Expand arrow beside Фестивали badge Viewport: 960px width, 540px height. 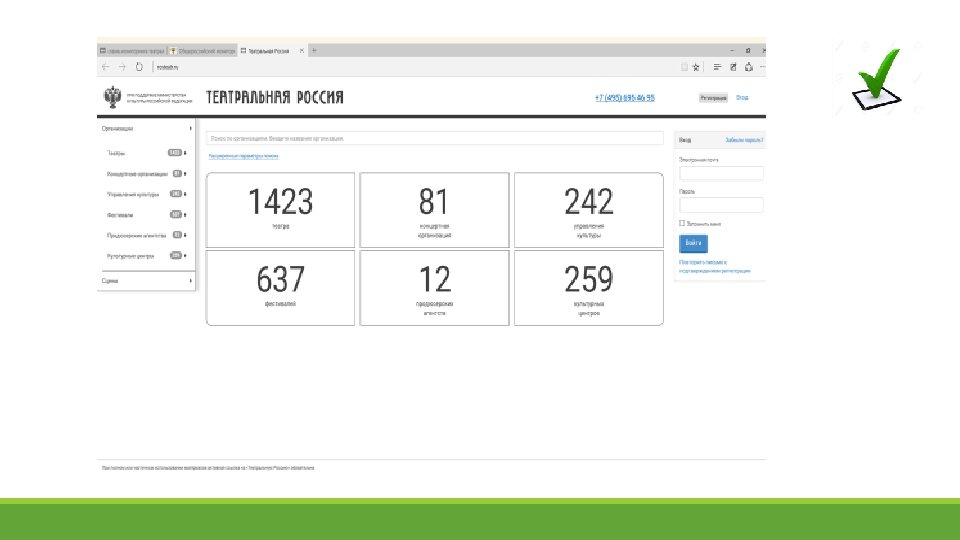click(x=186, y=215)
